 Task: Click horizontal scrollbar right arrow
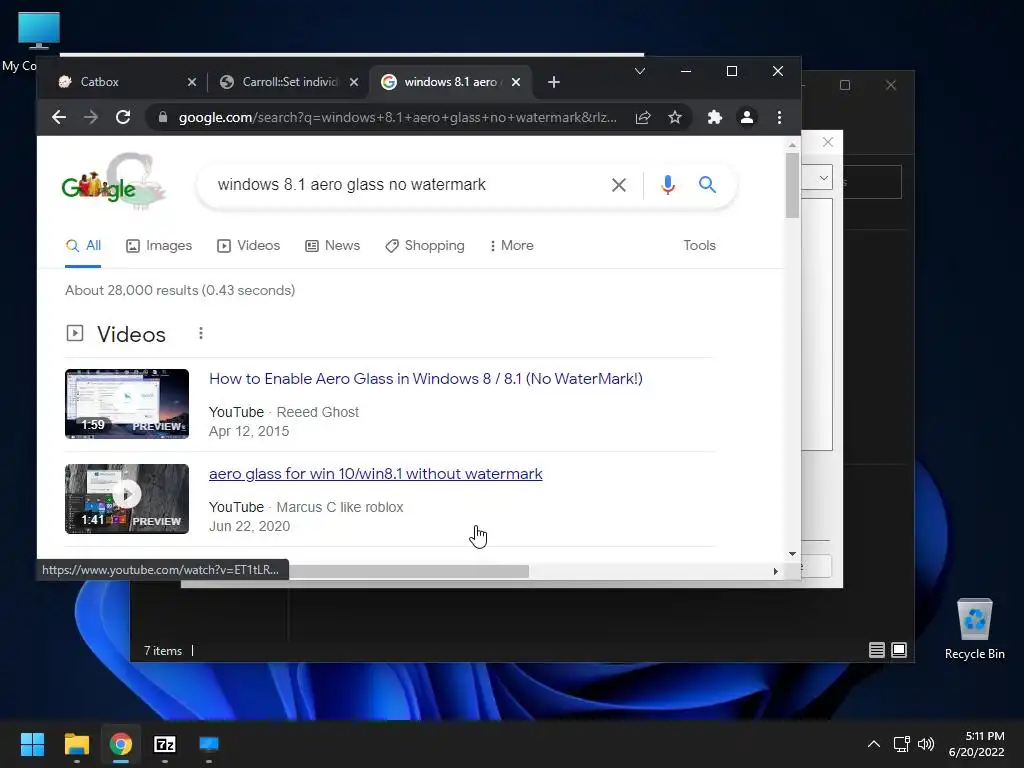coord(775,571)
